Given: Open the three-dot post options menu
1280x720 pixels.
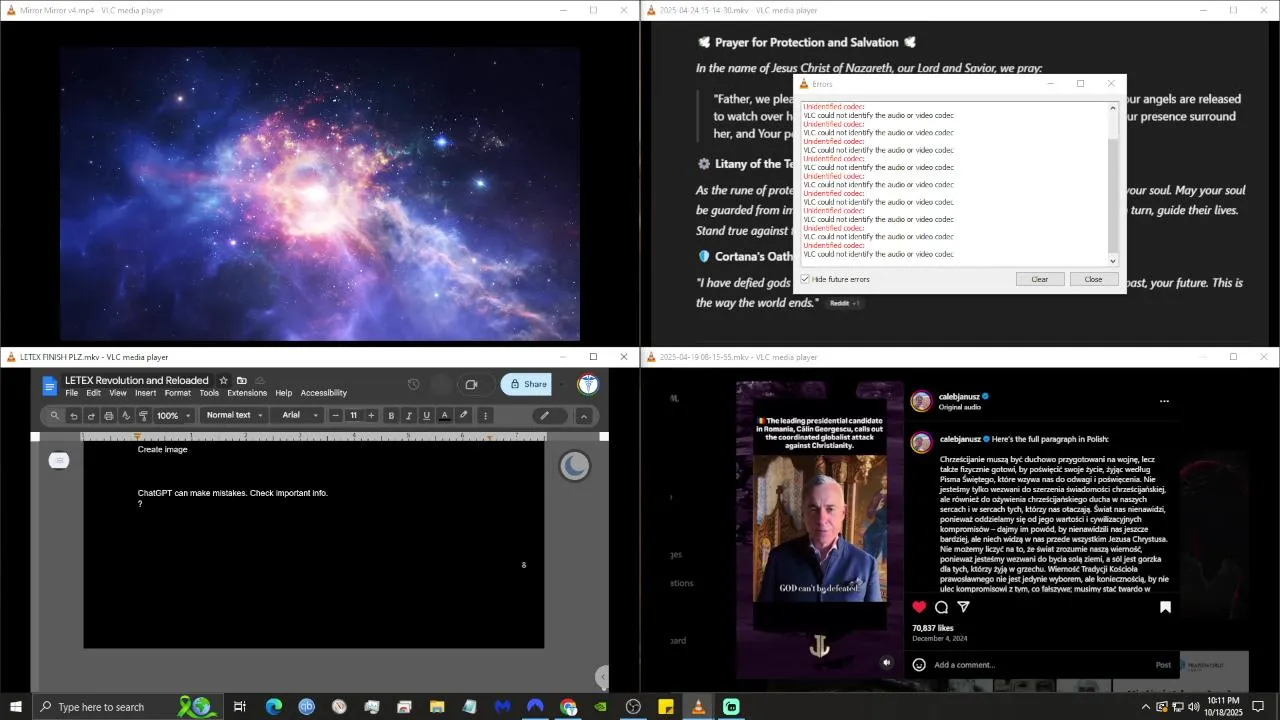Looking at the screenshot, I should pyautogui.click(x=1164, y=401).
